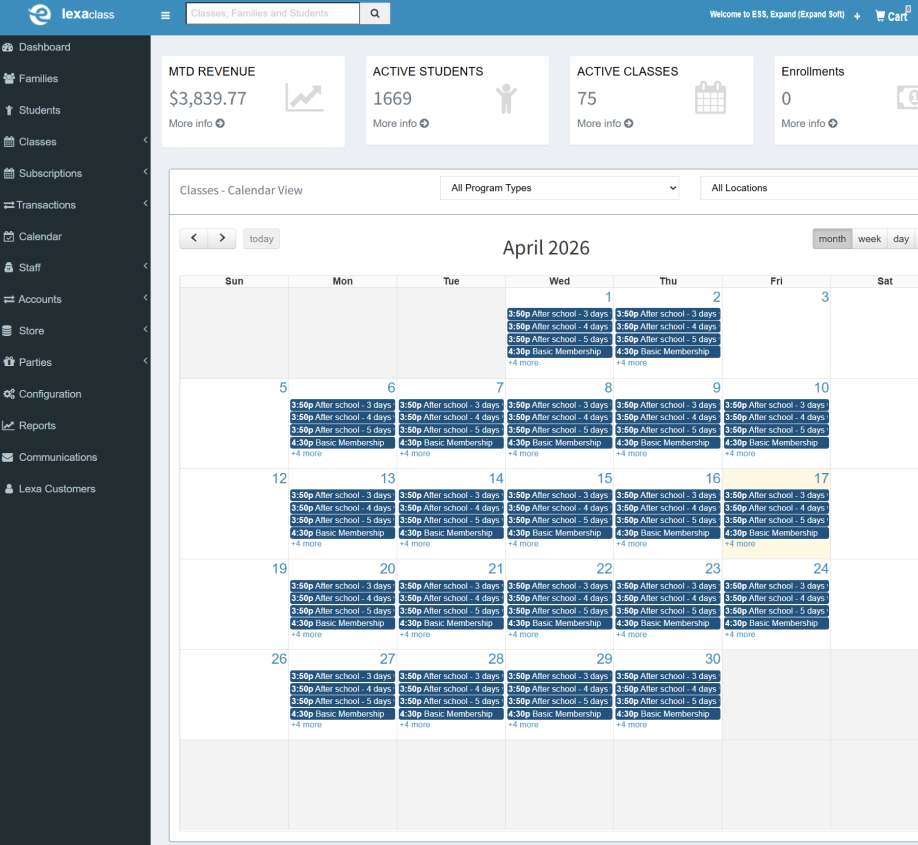Click the Parties gift icon
The image size is (918, 845).
point(9,362)
